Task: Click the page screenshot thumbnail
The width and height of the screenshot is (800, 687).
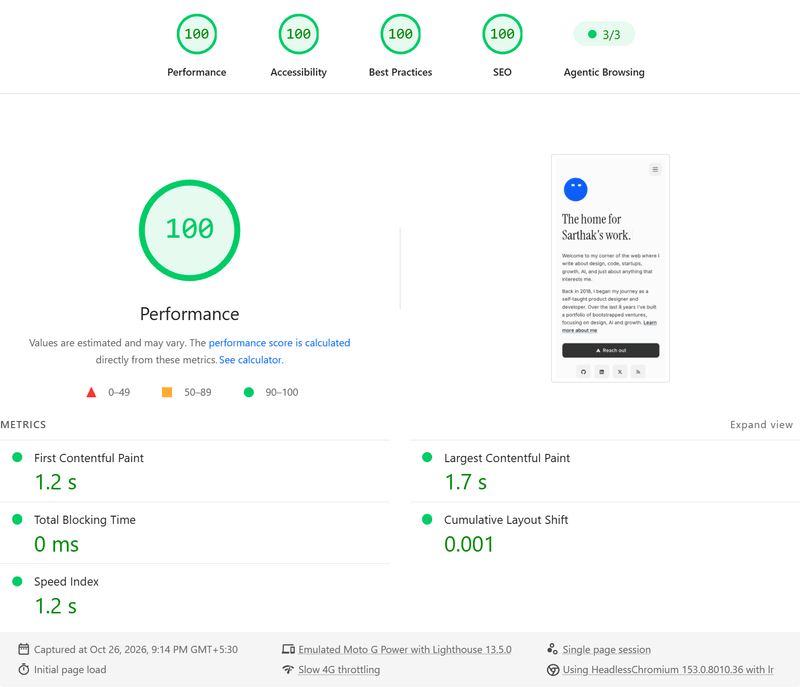Action: click(x=610, y=268)
